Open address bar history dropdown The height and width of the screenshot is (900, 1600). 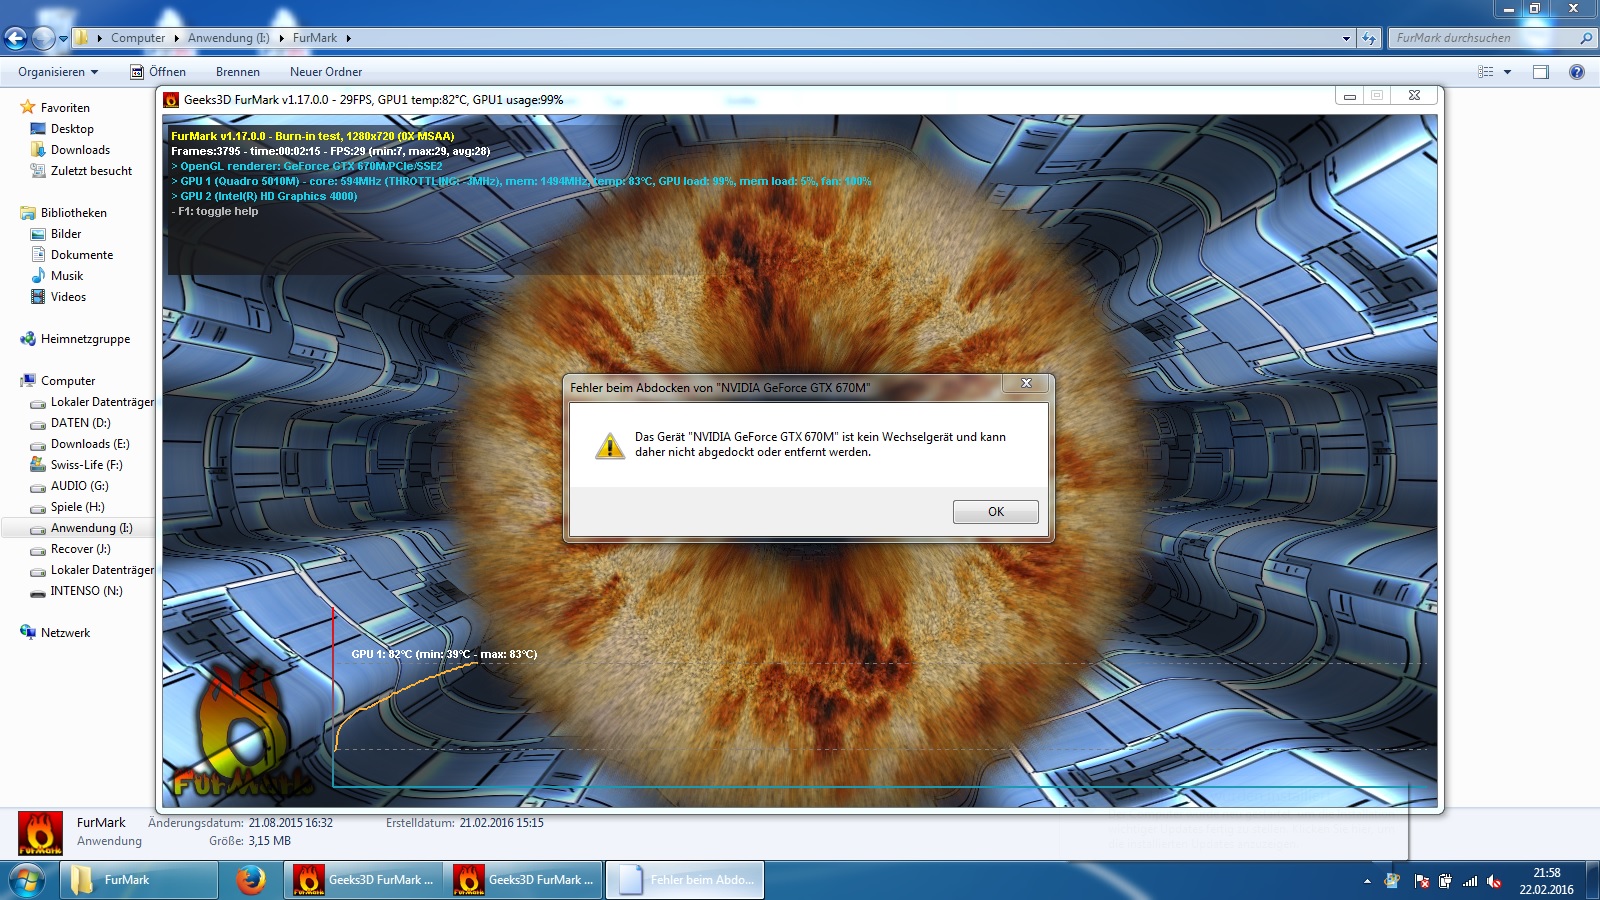pyautogui.click(x=1346, y=38)
